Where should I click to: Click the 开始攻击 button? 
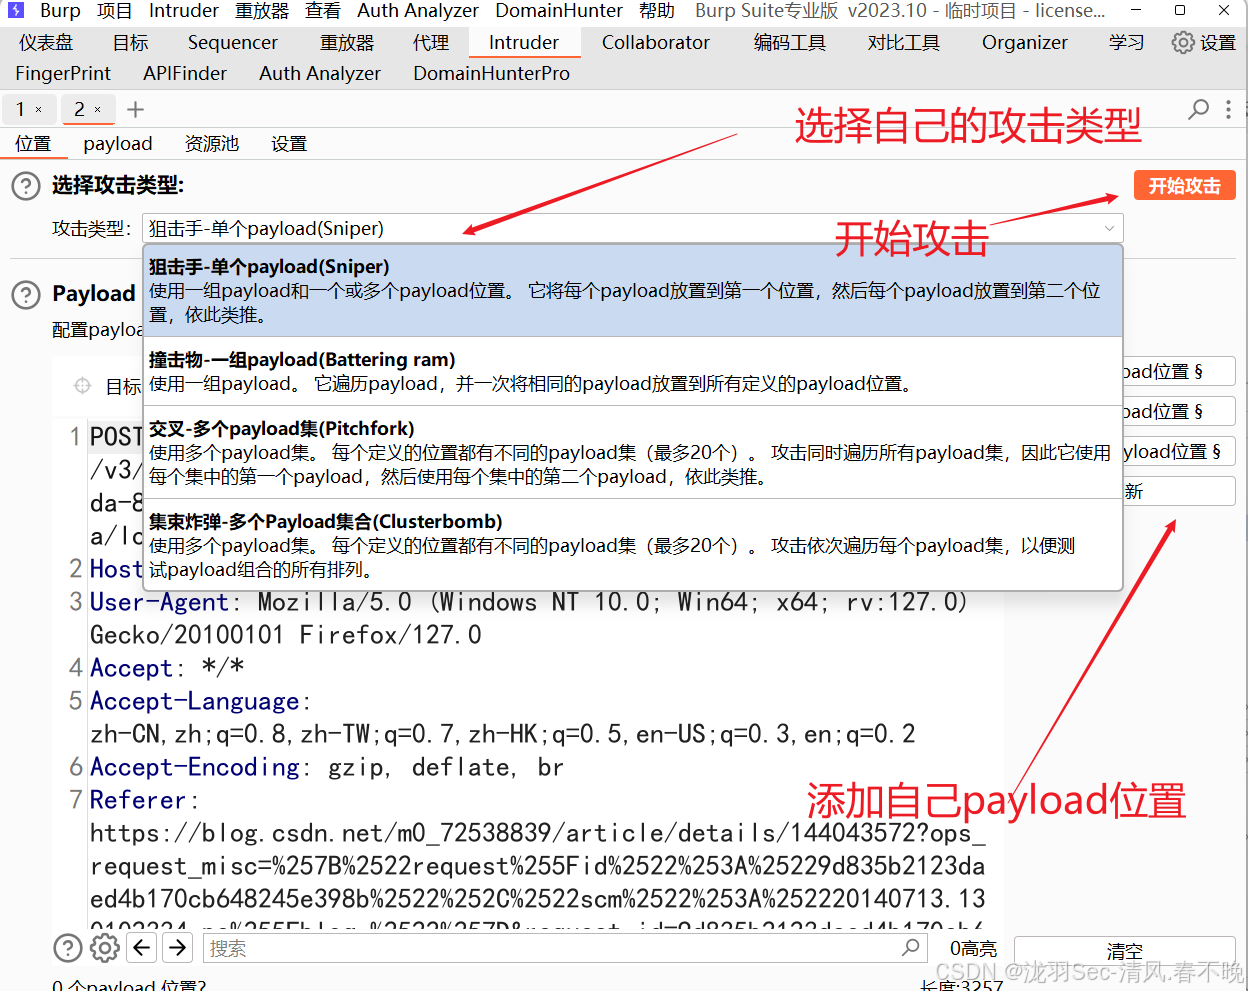coord(1185,186)
